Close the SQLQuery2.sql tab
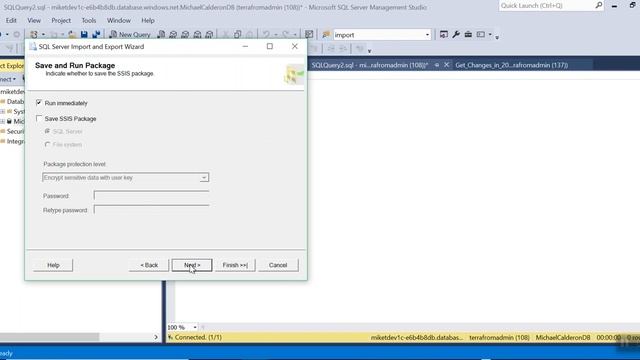The width and height of the screenshot is (640, 360). [x=447, y=65]
